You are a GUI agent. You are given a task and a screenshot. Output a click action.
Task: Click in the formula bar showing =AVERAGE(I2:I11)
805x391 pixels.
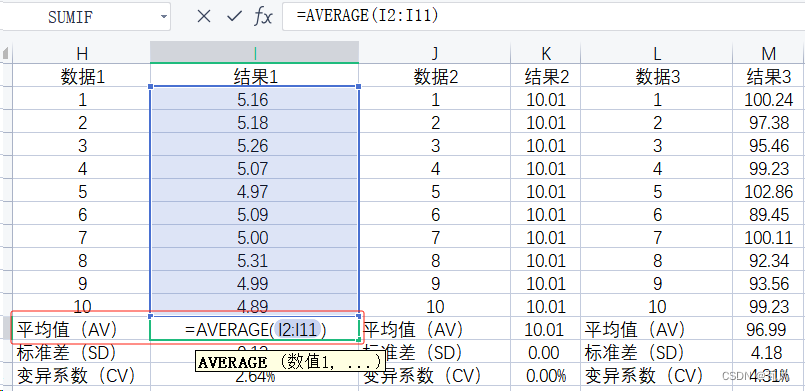click(544, 16)
